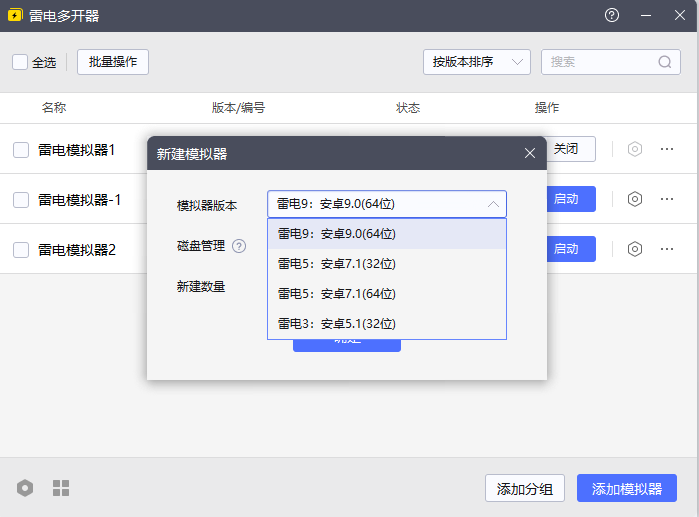Viewport: 699px width, 517px height.
Task: Click the 磁盘管理 help icon
Action: coord(239,246)
